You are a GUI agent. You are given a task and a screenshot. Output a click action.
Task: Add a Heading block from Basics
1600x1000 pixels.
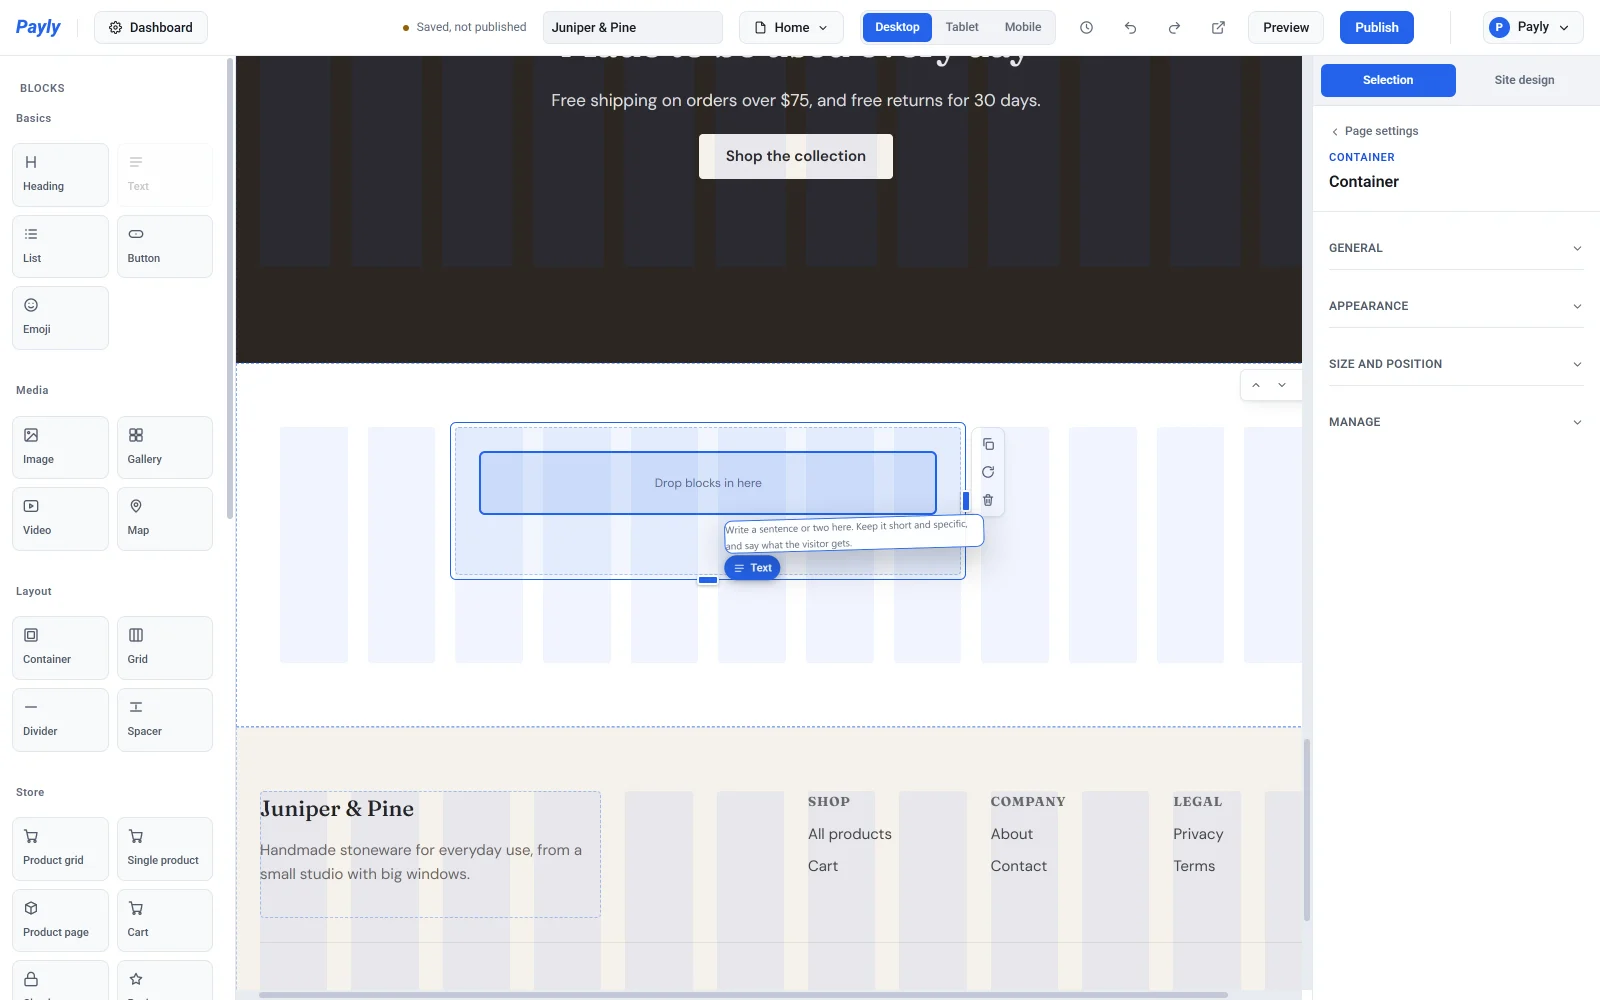click(x=60, y=175)
